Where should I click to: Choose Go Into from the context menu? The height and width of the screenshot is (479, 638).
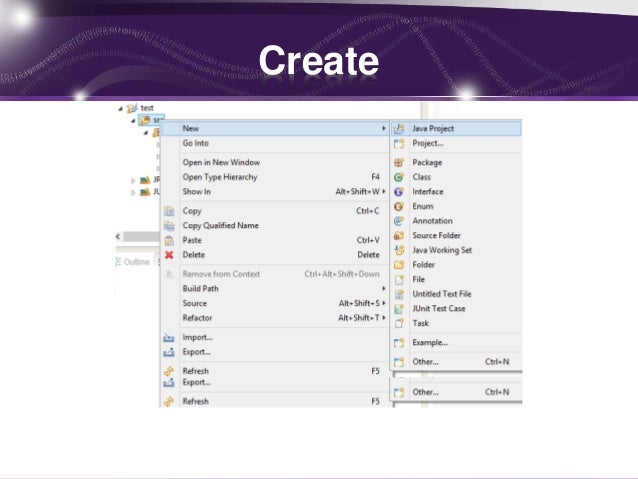(275, 143)
